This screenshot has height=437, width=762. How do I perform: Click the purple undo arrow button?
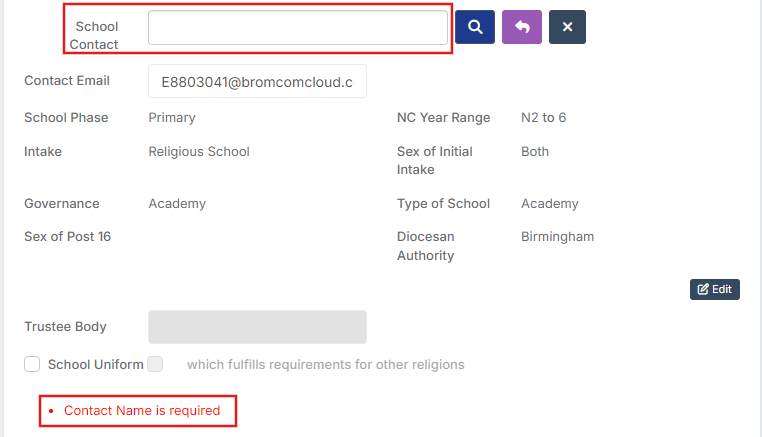(521, 27)
